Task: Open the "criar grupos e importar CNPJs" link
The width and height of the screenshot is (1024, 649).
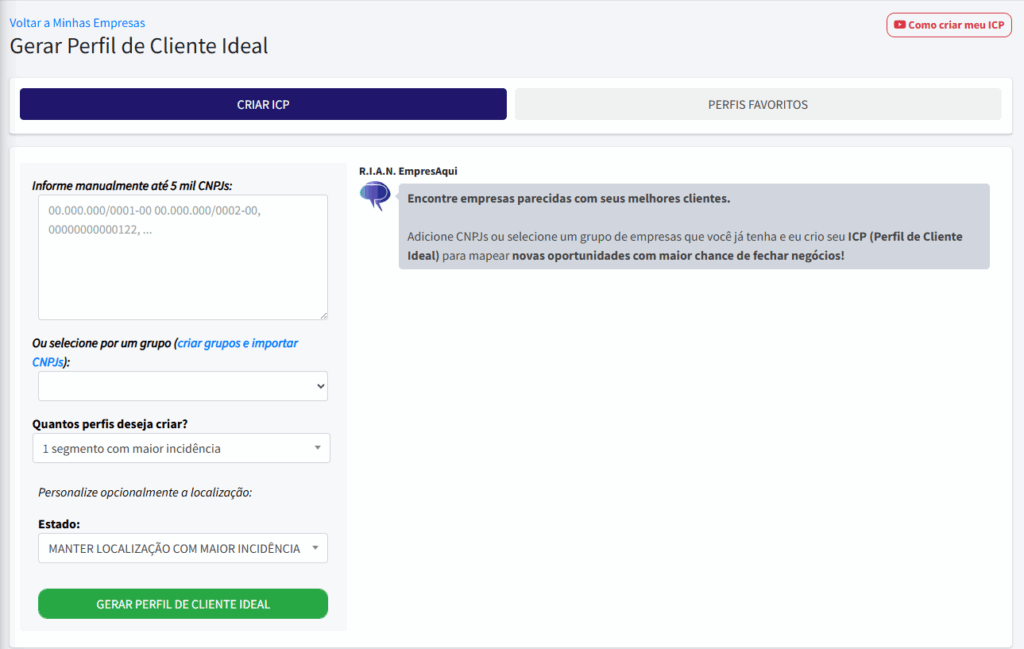Action: click(x=236, y=343)
